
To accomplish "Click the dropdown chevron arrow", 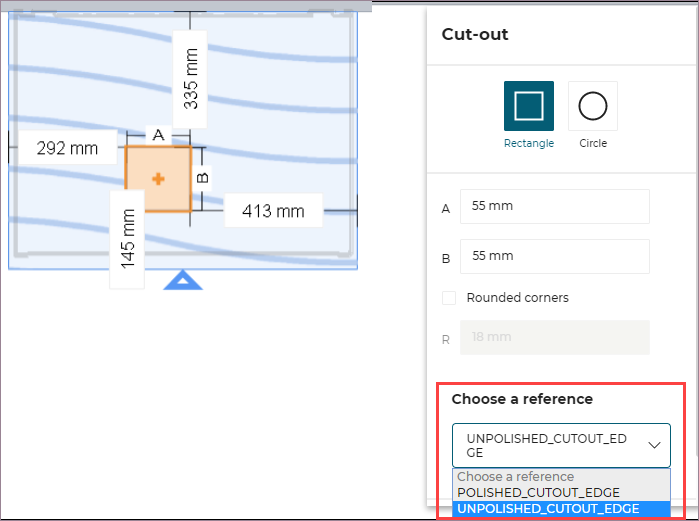I will click(x=655, y=445).
